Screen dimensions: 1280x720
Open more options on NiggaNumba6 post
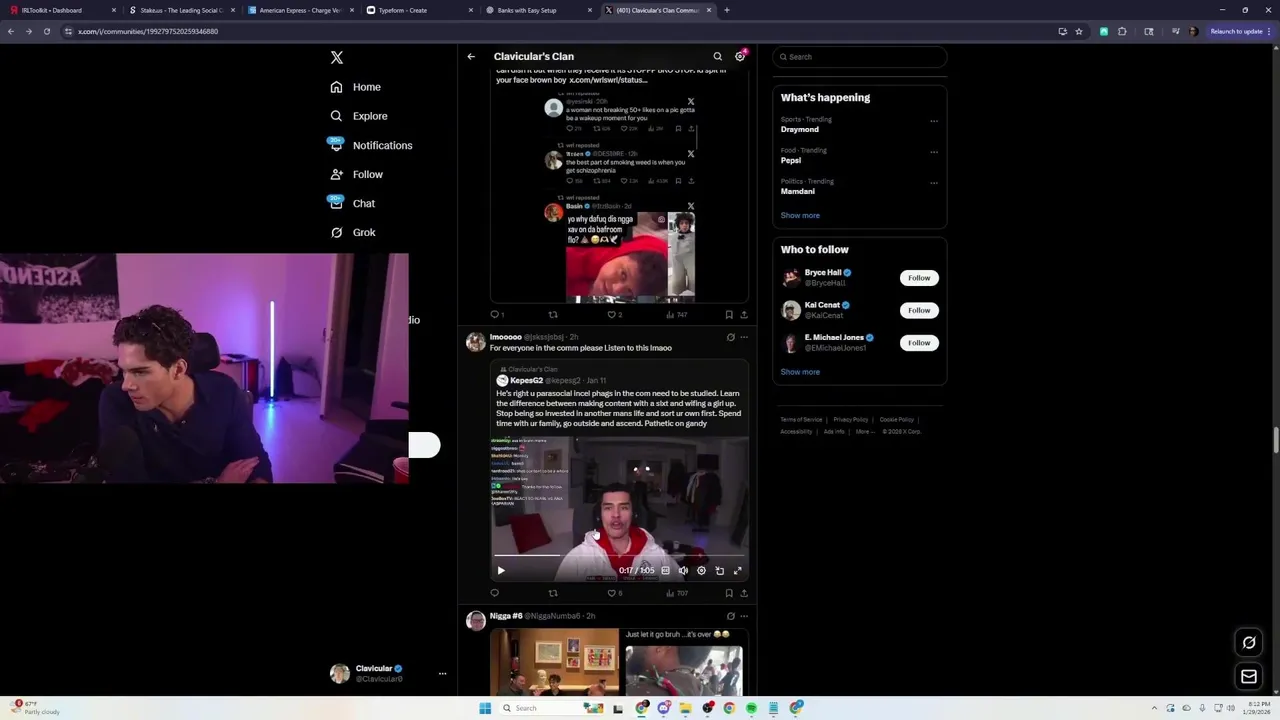744,616
